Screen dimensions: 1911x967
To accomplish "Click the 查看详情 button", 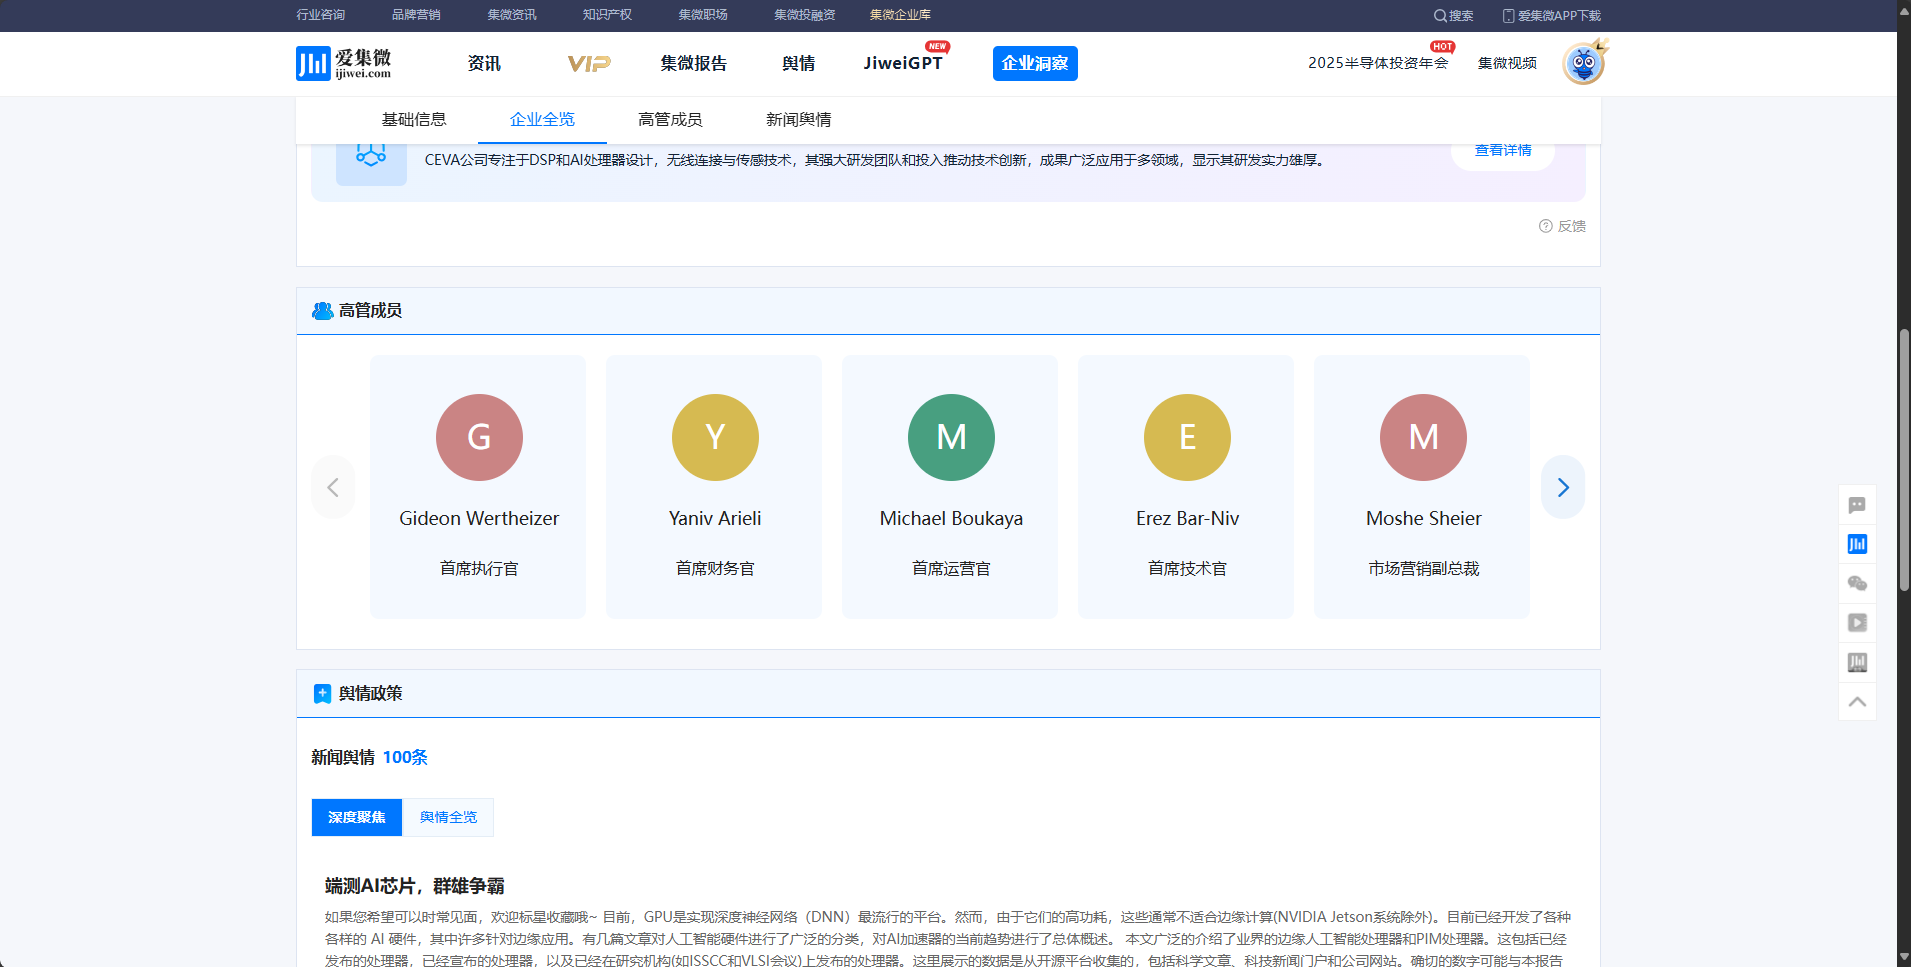I will pyautogui.click(x=1503, y=151).
